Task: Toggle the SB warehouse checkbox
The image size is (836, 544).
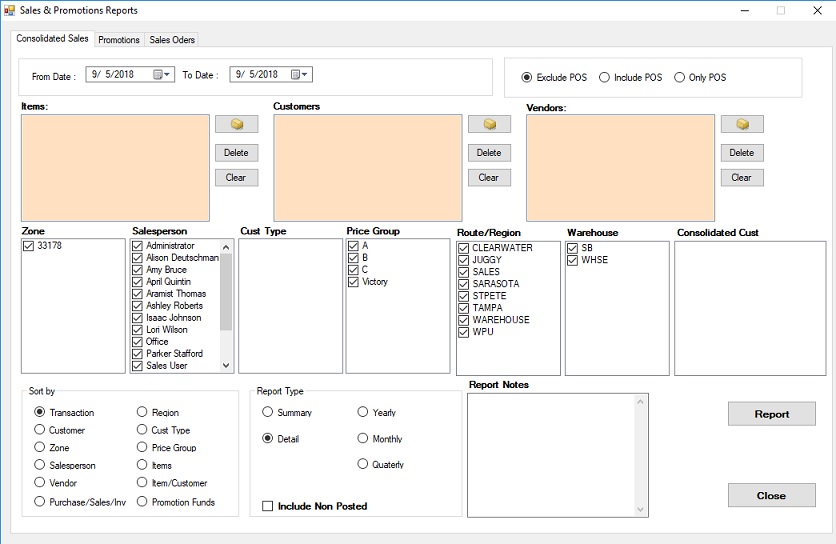Action: coord(573,248)
